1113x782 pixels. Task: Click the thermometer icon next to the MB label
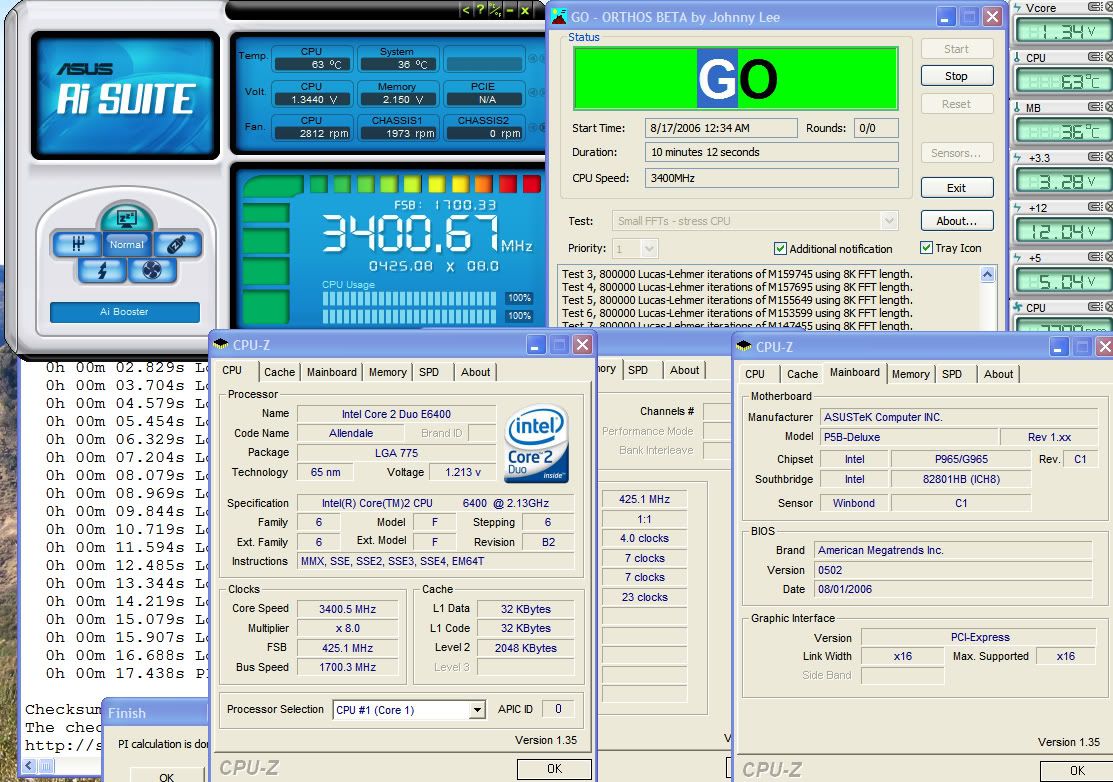click(1018, 107)
